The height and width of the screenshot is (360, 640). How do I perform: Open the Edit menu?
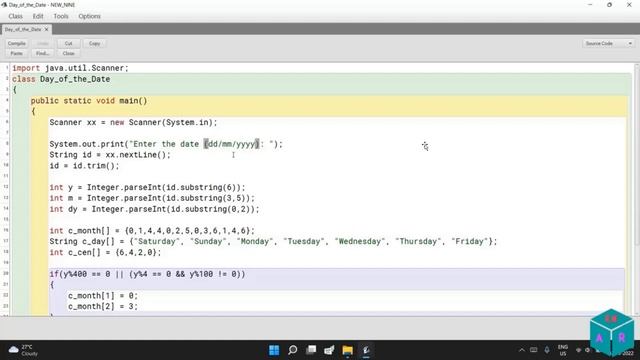(38, 16)
